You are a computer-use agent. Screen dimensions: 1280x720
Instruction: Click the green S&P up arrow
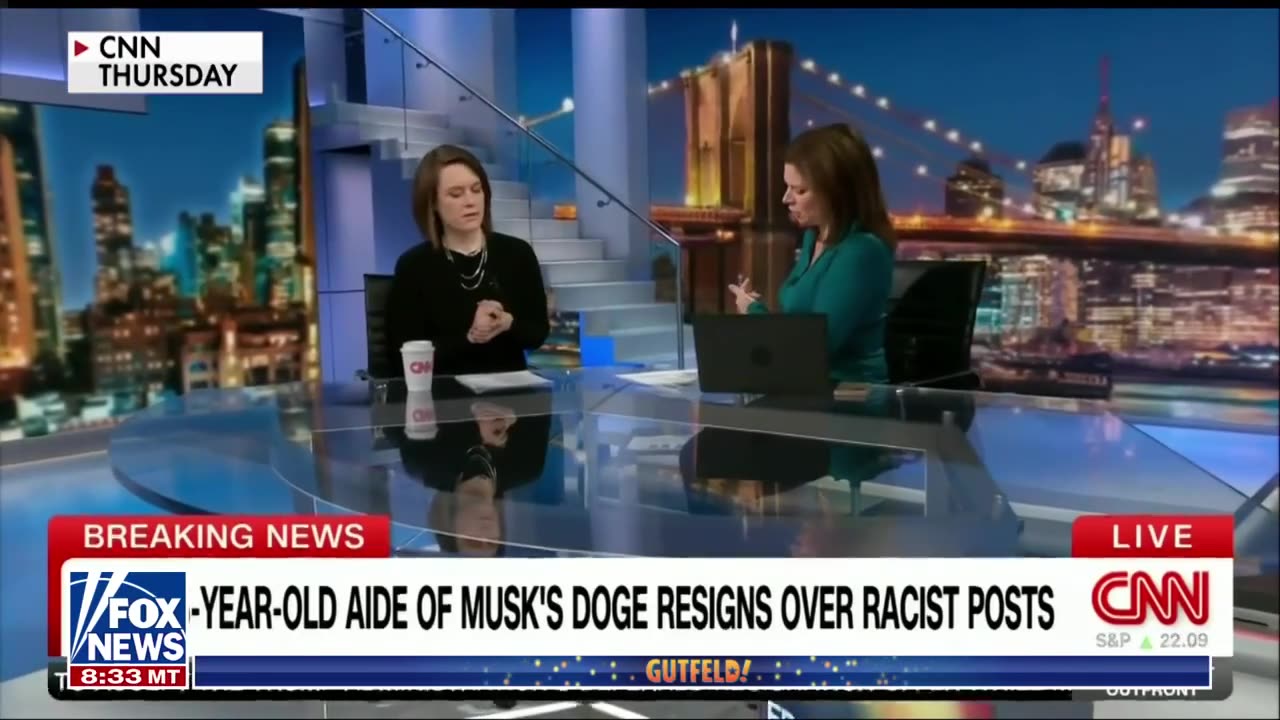coord(1148,641)
